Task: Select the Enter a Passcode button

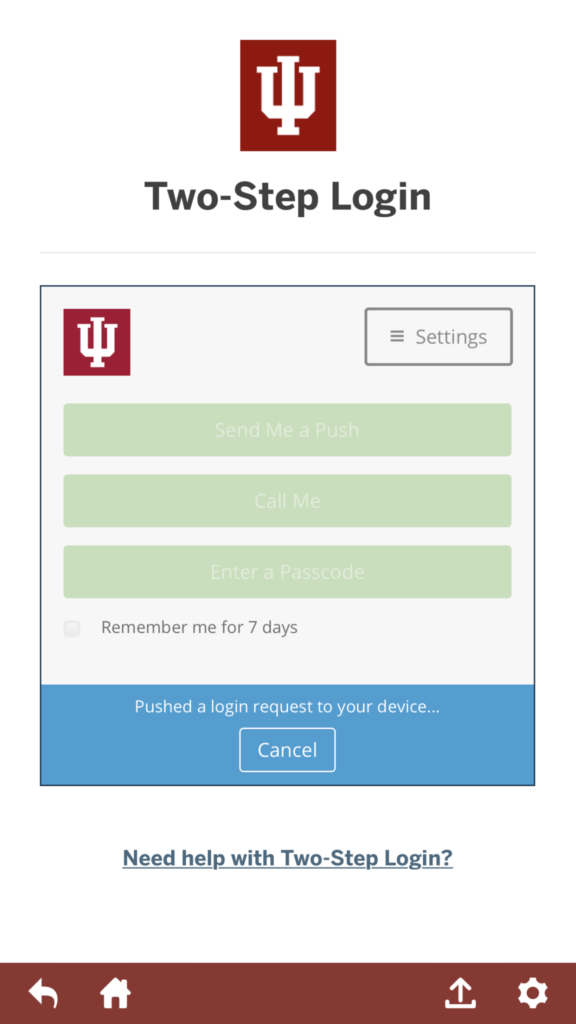Action: pos(287,572)
